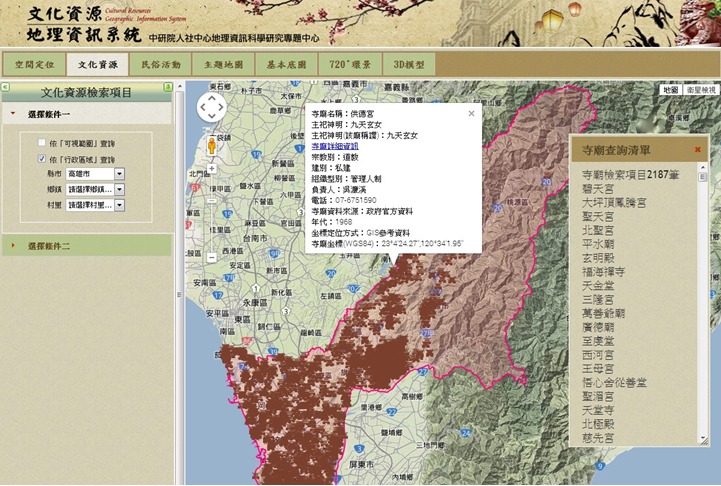This screenshot has height=486, width=721.
Task: Click the map pan navigation control
Action: coord(212,107)
